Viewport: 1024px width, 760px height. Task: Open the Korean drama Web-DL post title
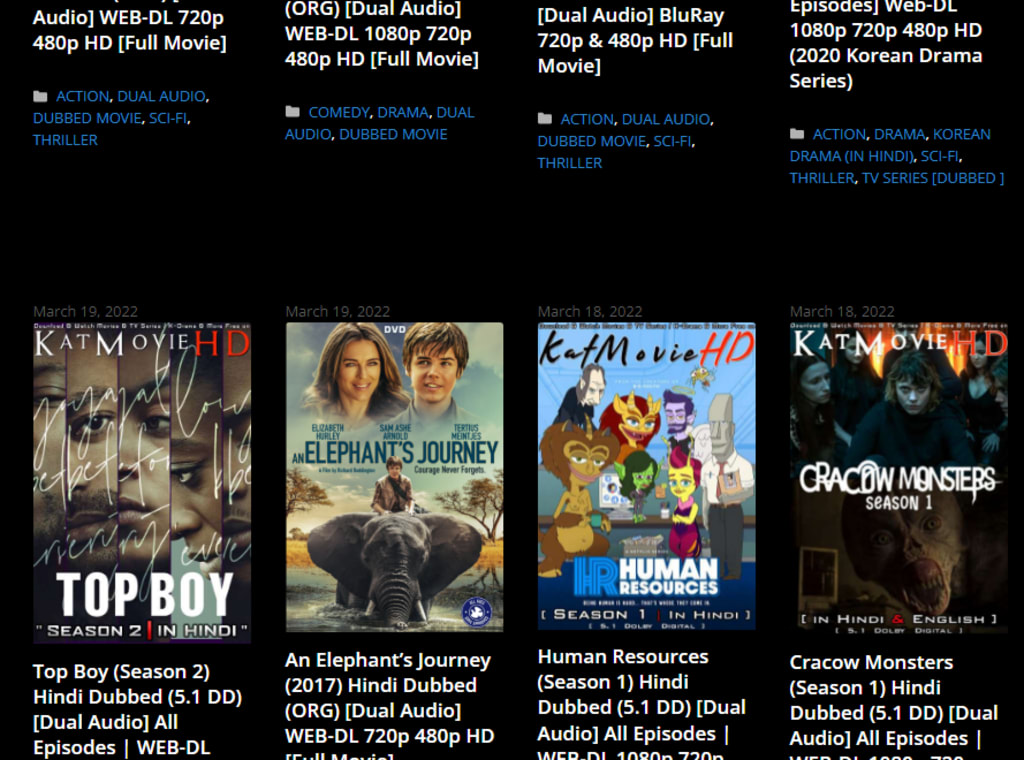(886, 42)
